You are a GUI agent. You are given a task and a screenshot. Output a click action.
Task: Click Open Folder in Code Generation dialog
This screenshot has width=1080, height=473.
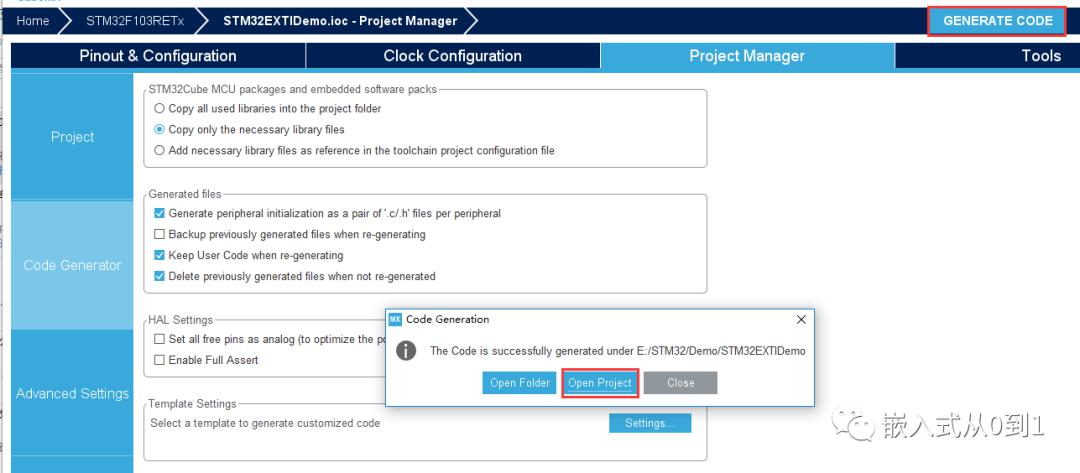519,383
